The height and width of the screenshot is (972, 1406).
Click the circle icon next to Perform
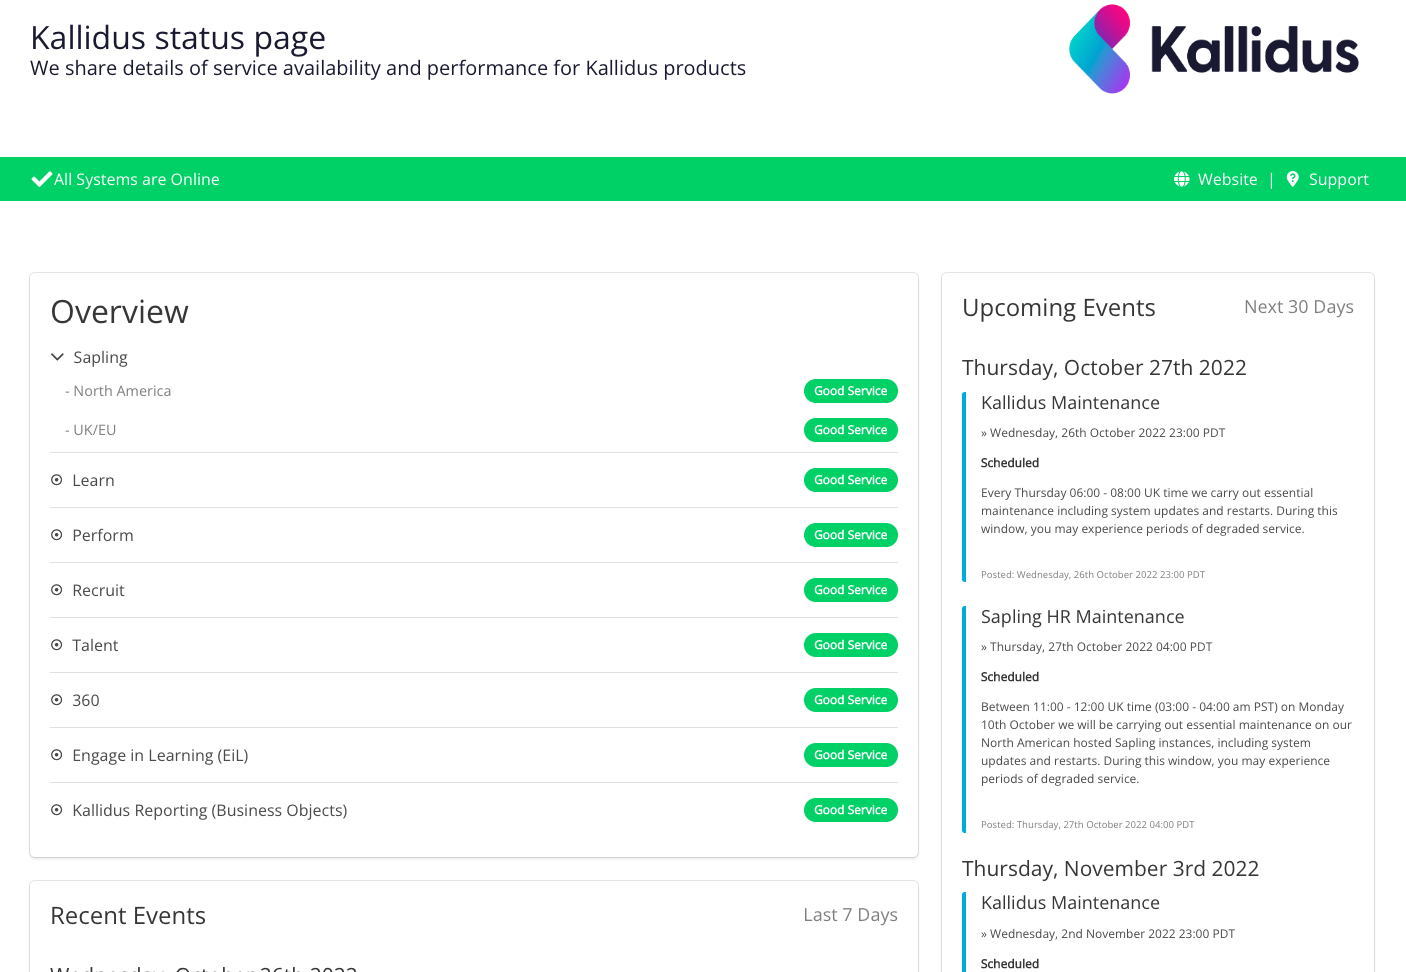coord(57,535)
